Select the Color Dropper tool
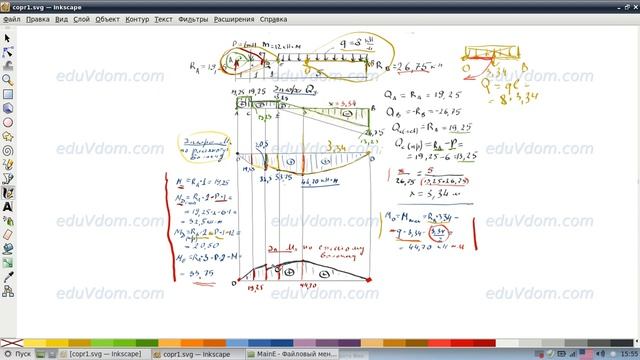The width and height of the screenshot is (640, 360). click(x=7, y=277)
